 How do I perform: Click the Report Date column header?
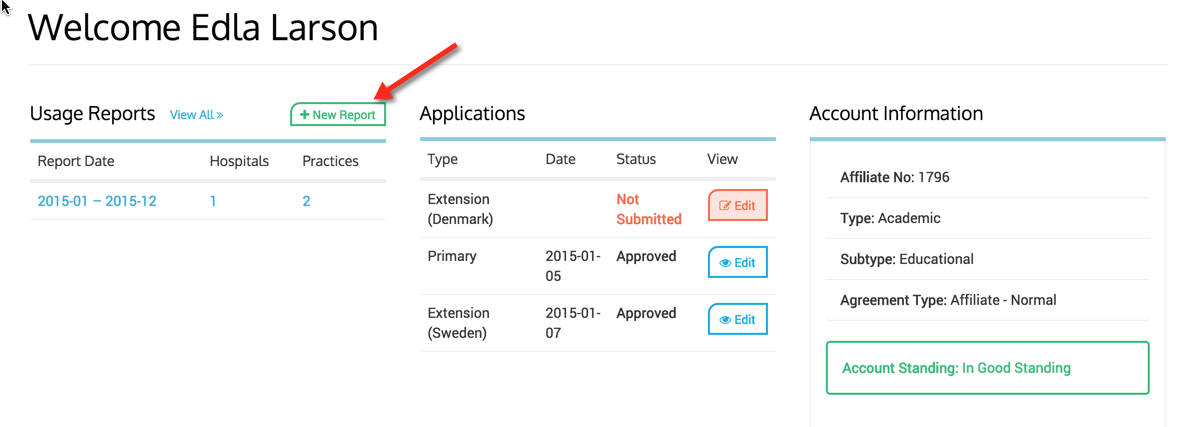coord(76,161)
